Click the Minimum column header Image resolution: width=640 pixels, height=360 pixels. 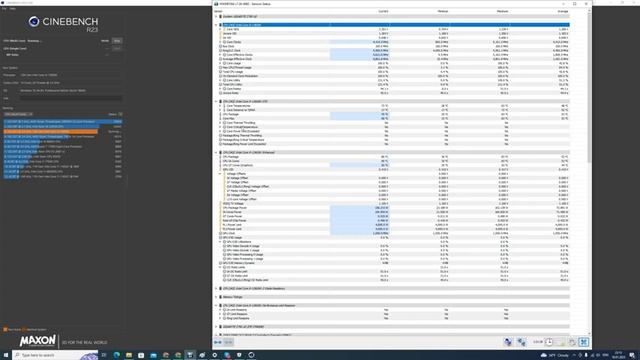tap(443, 11)
